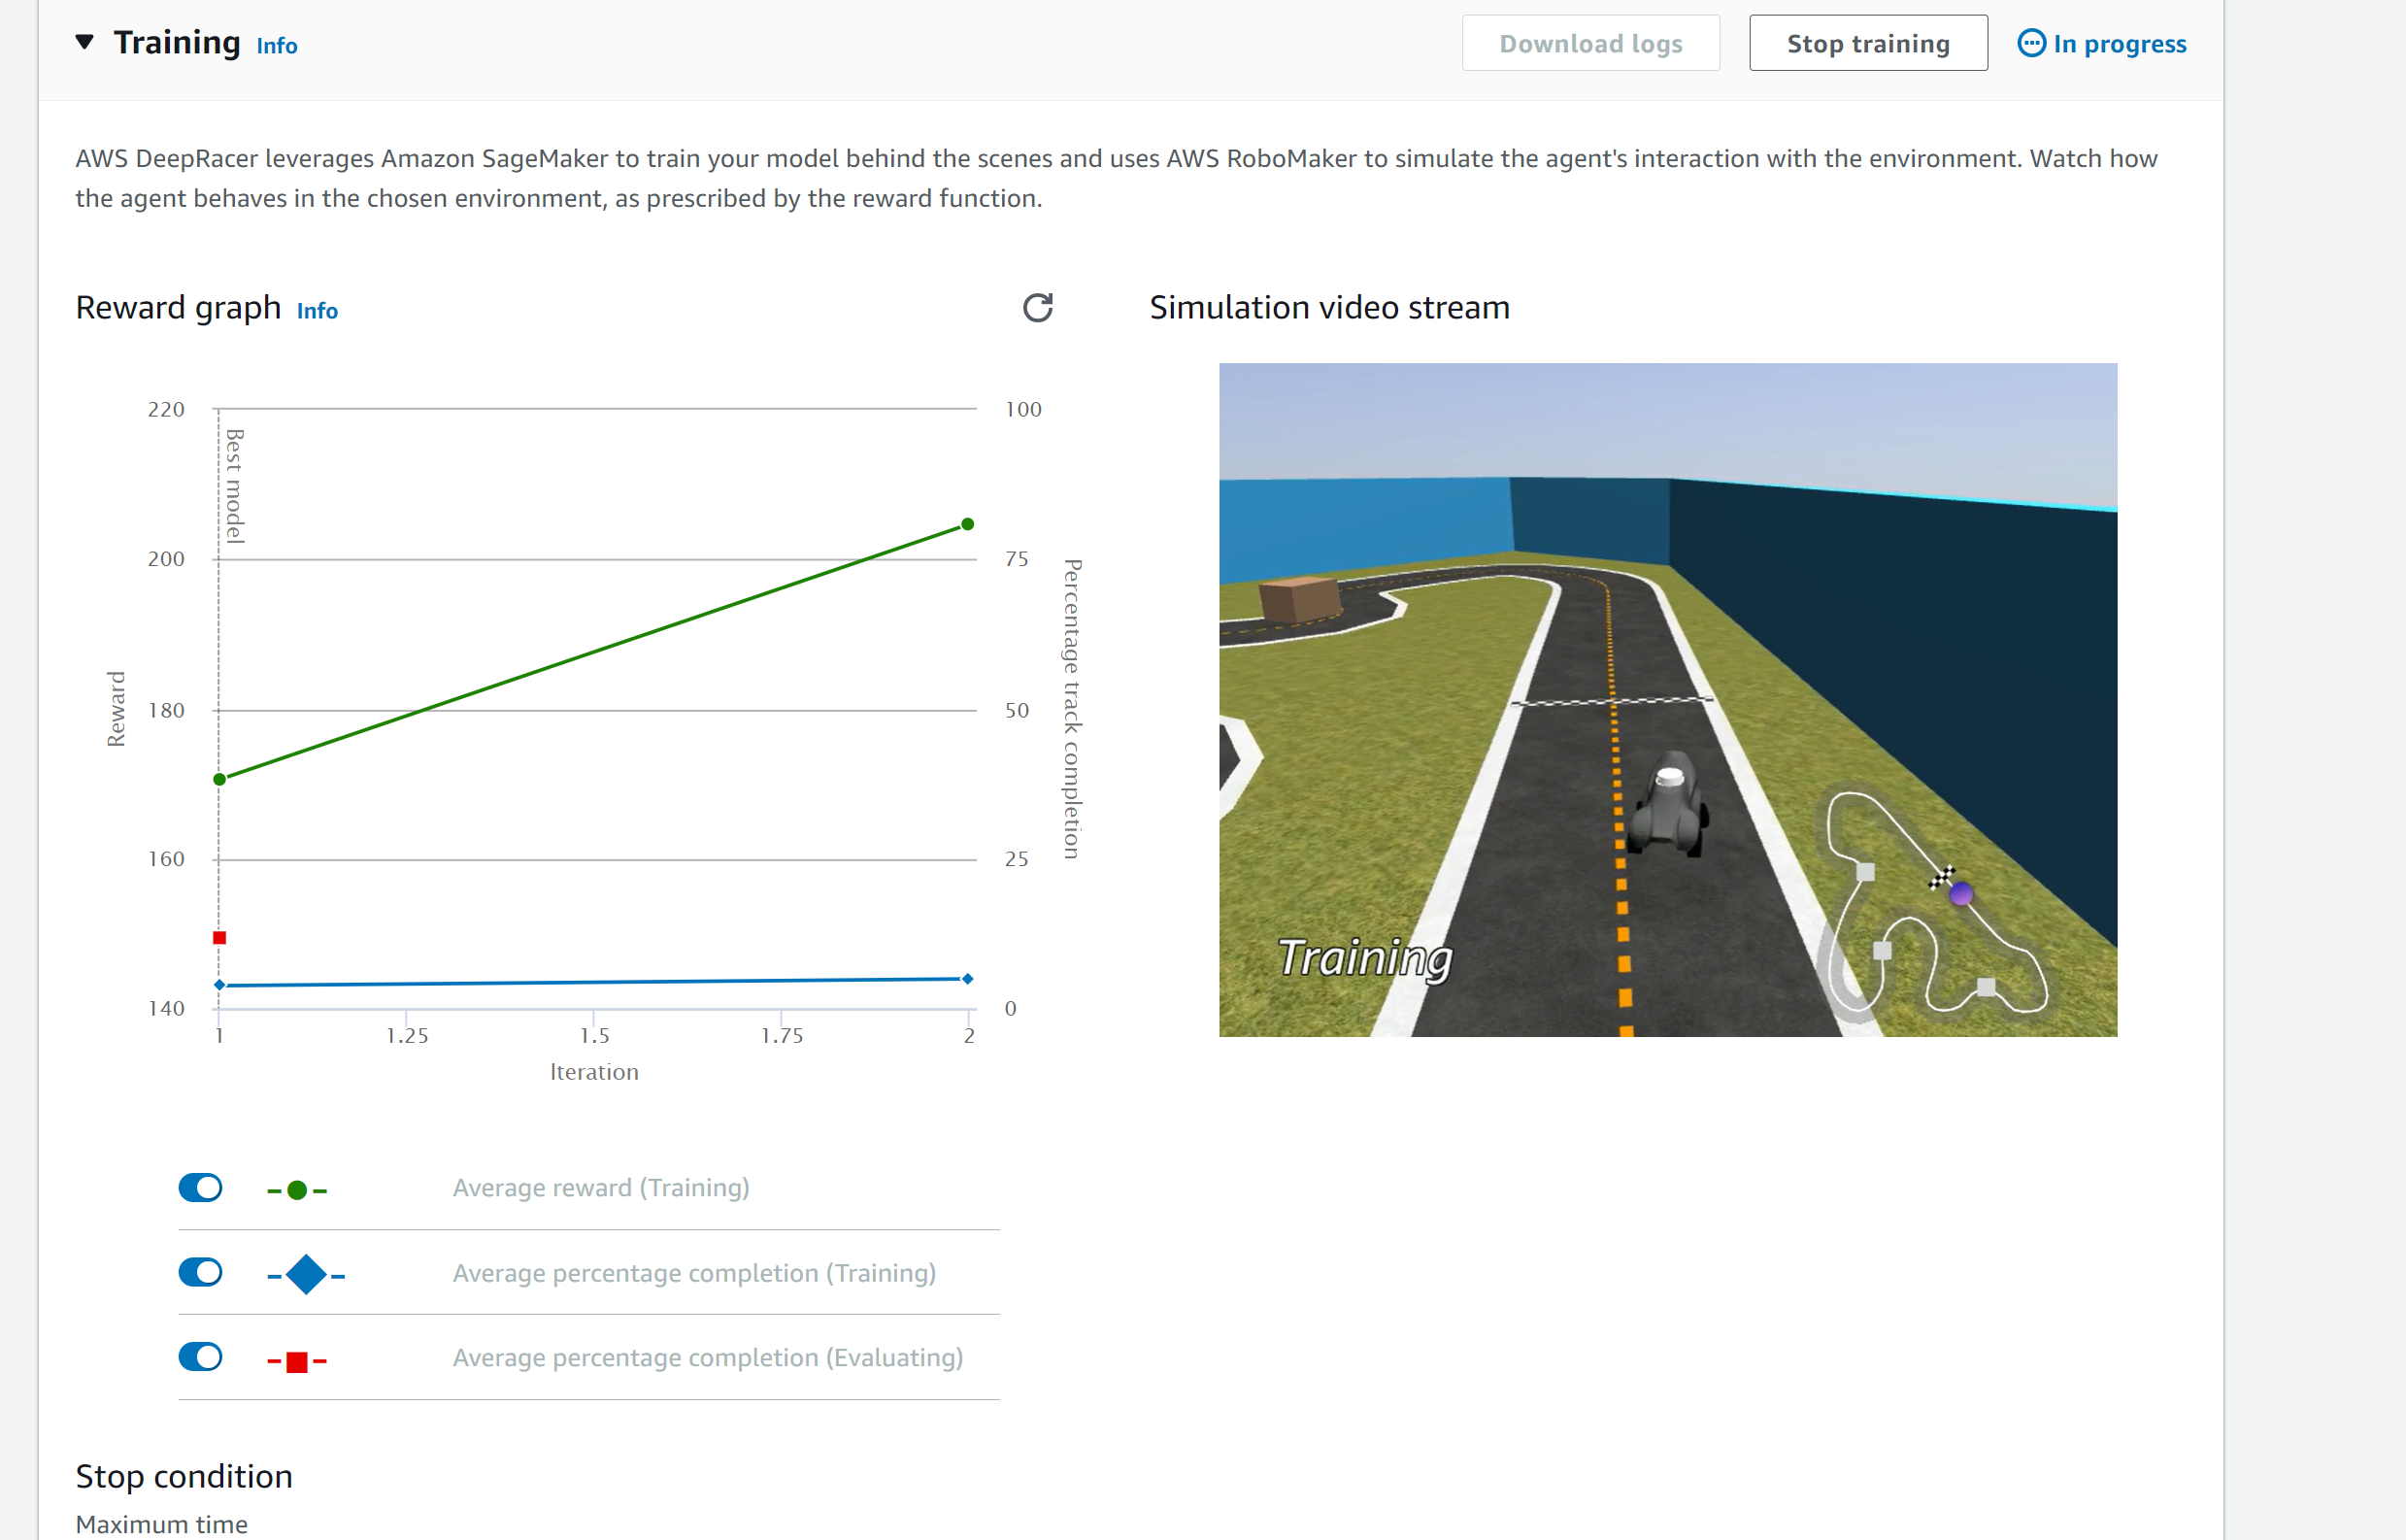Open the Info link beside Training heading
The width and height of the screenshot is (2406, 1540).
point(277,46)
